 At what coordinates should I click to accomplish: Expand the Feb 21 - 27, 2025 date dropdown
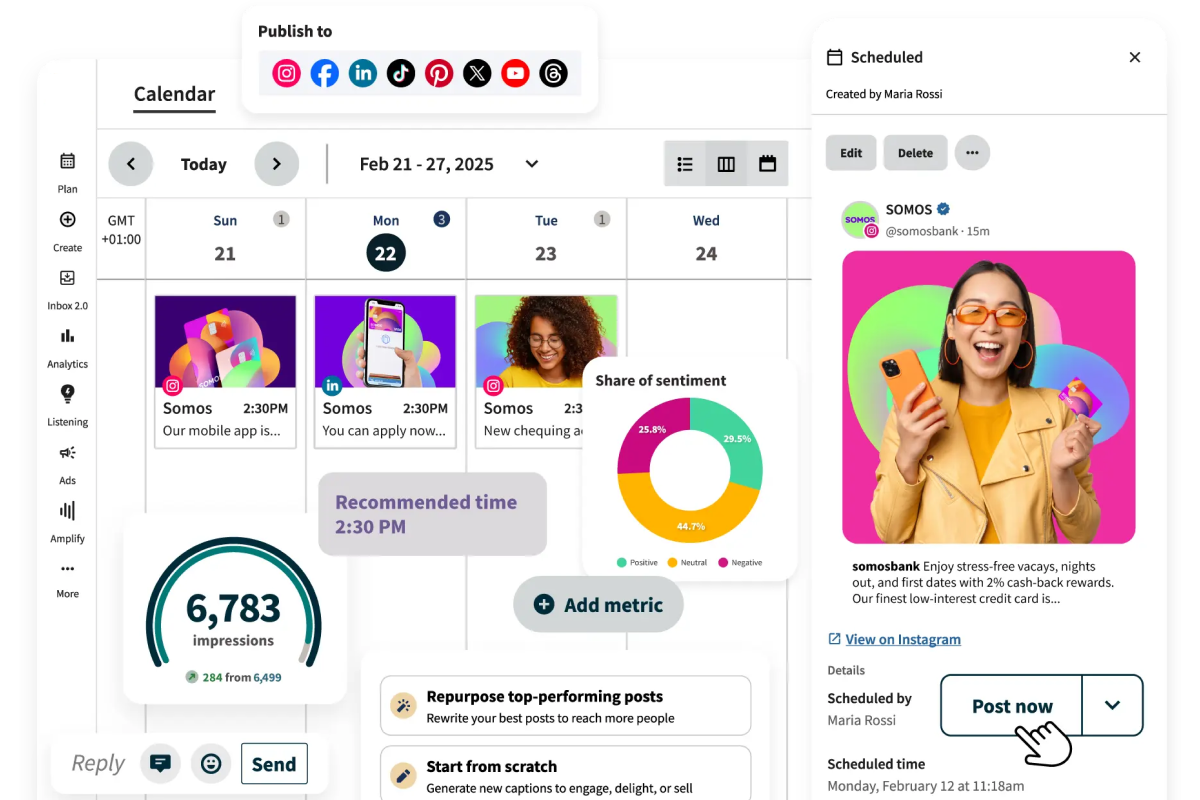click(532, 164)
